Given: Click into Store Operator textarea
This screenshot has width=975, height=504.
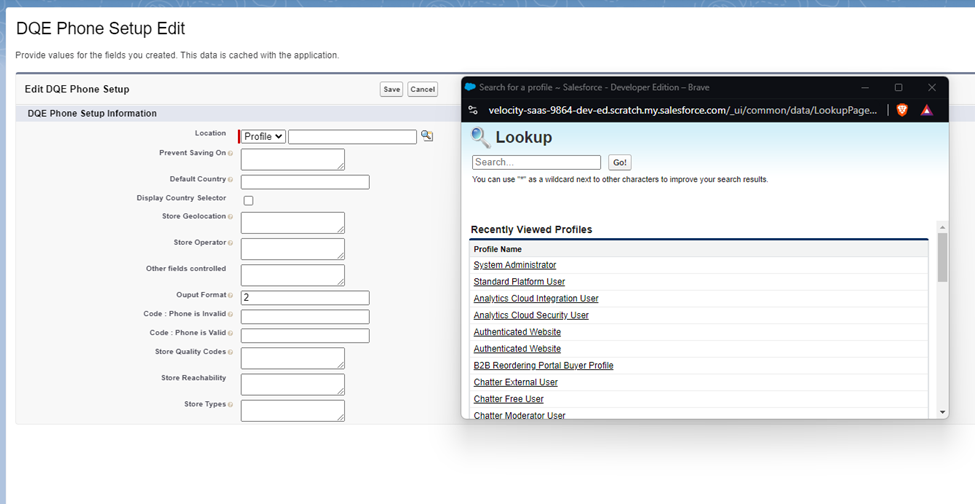Looking at the screenshot, I should tap(293, 249).
